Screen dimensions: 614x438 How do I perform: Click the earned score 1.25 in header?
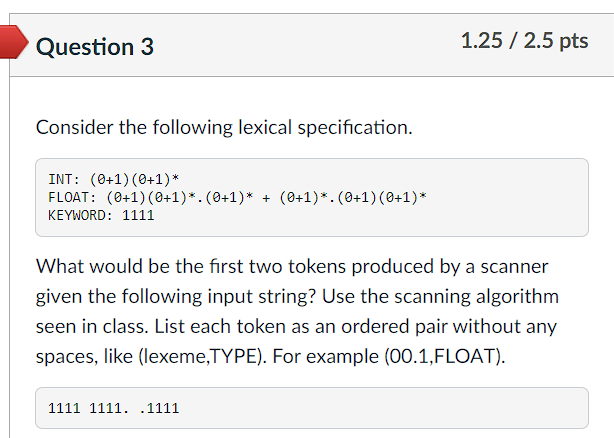click(482, 41)
